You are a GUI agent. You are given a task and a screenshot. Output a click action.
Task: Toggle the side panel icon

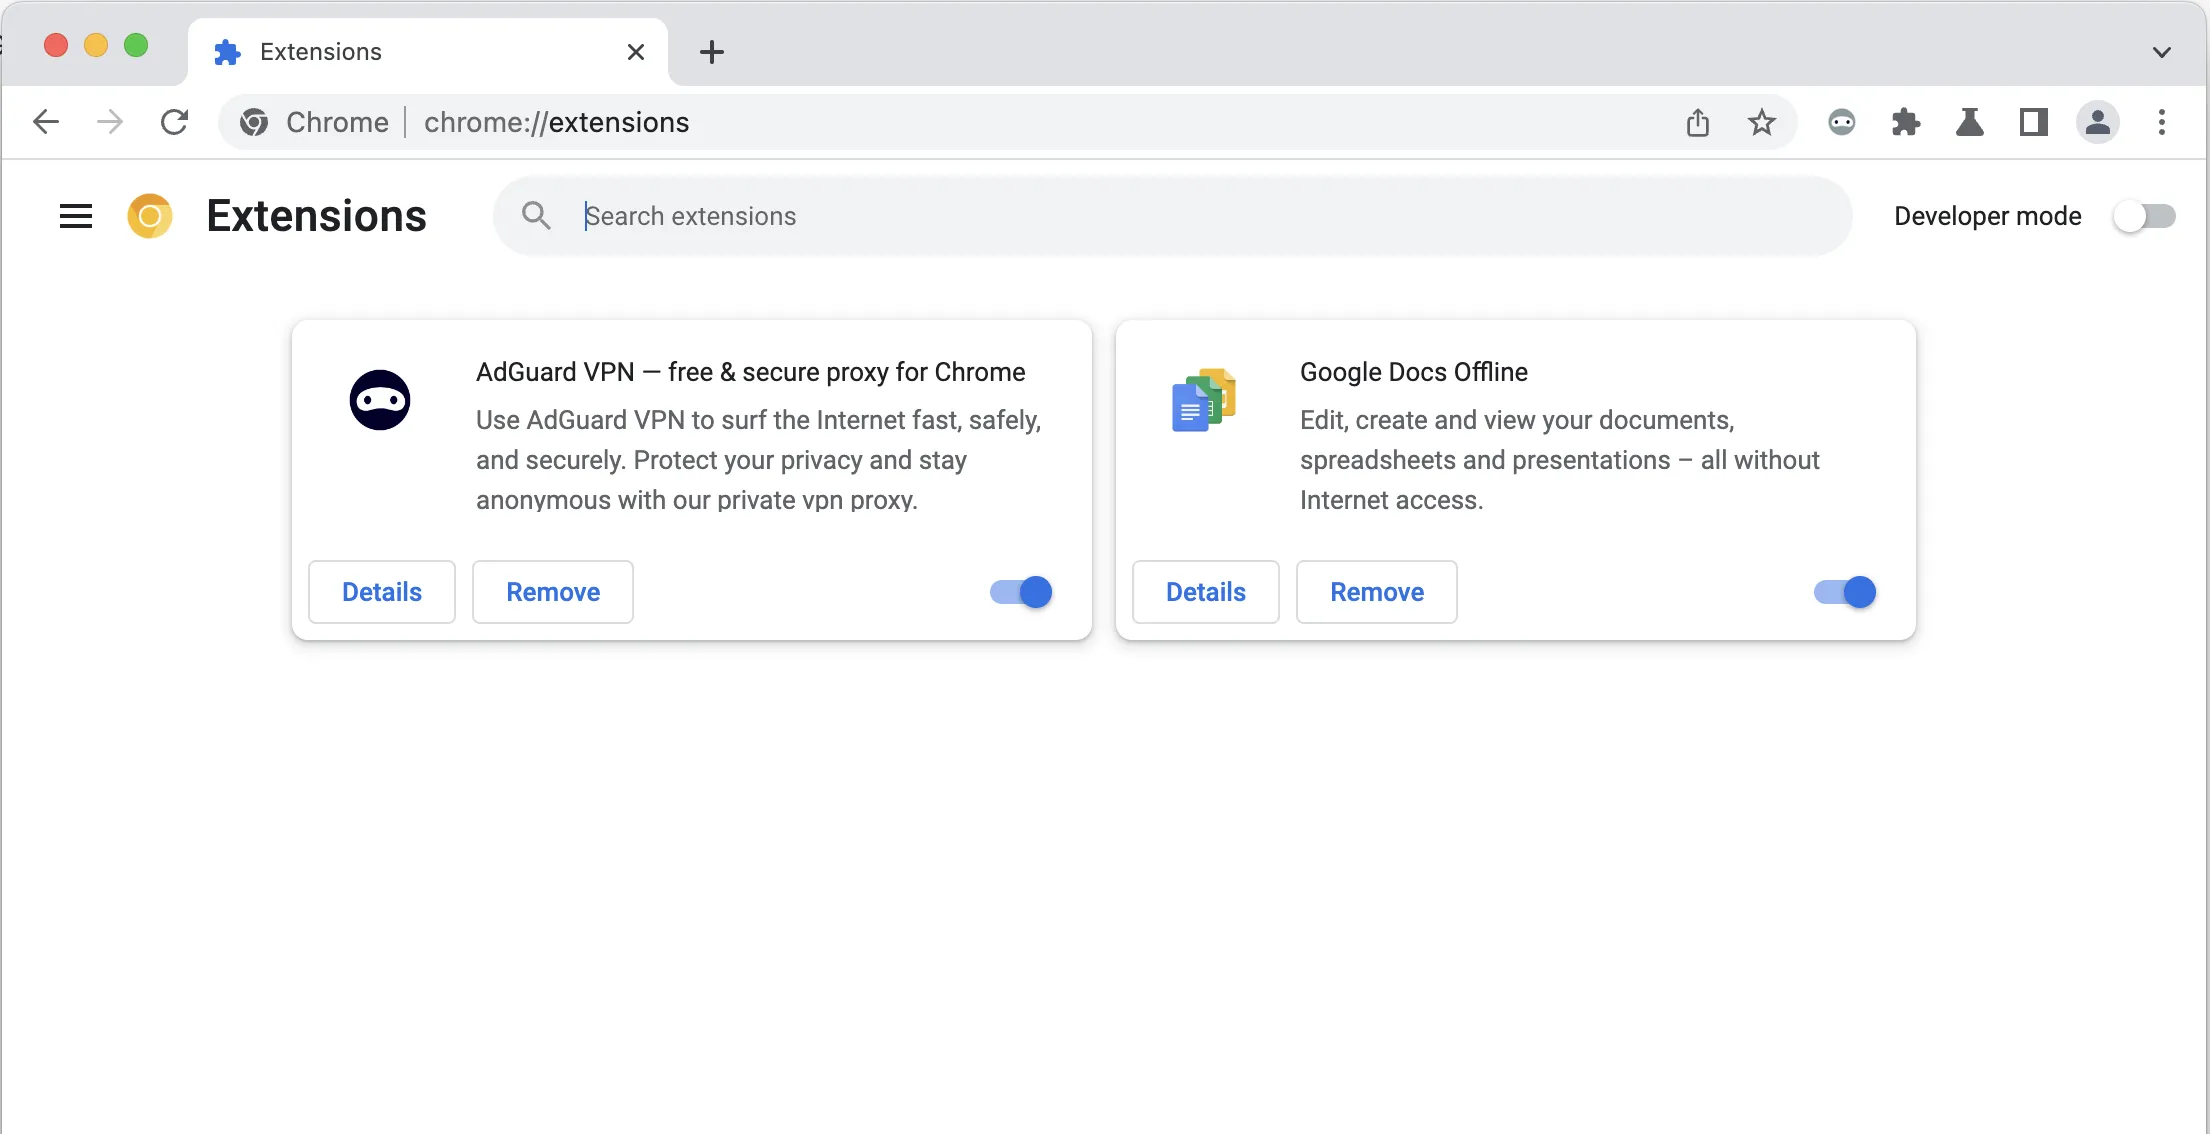tap(2034, 122)
